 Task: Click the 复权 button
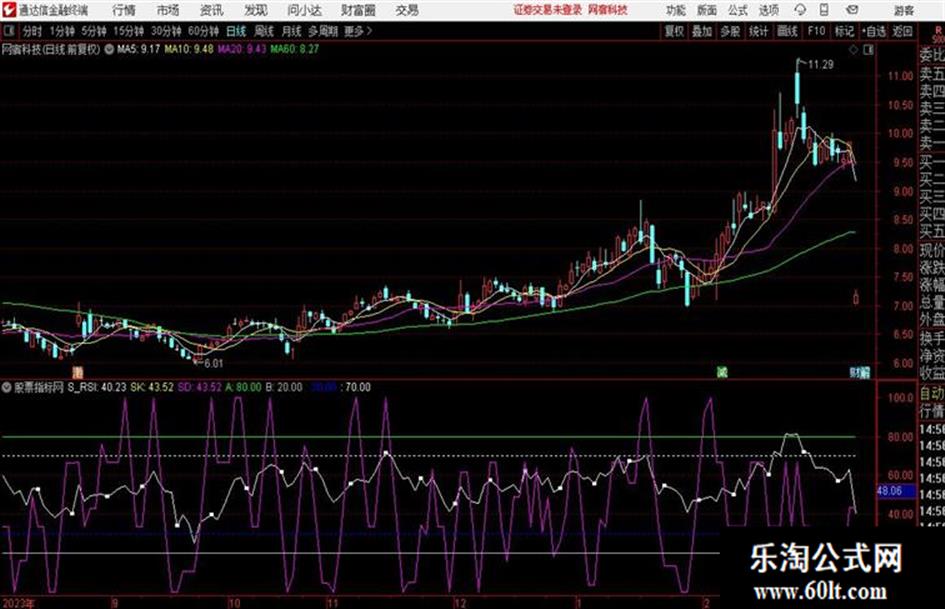click(x=674, y=31)
